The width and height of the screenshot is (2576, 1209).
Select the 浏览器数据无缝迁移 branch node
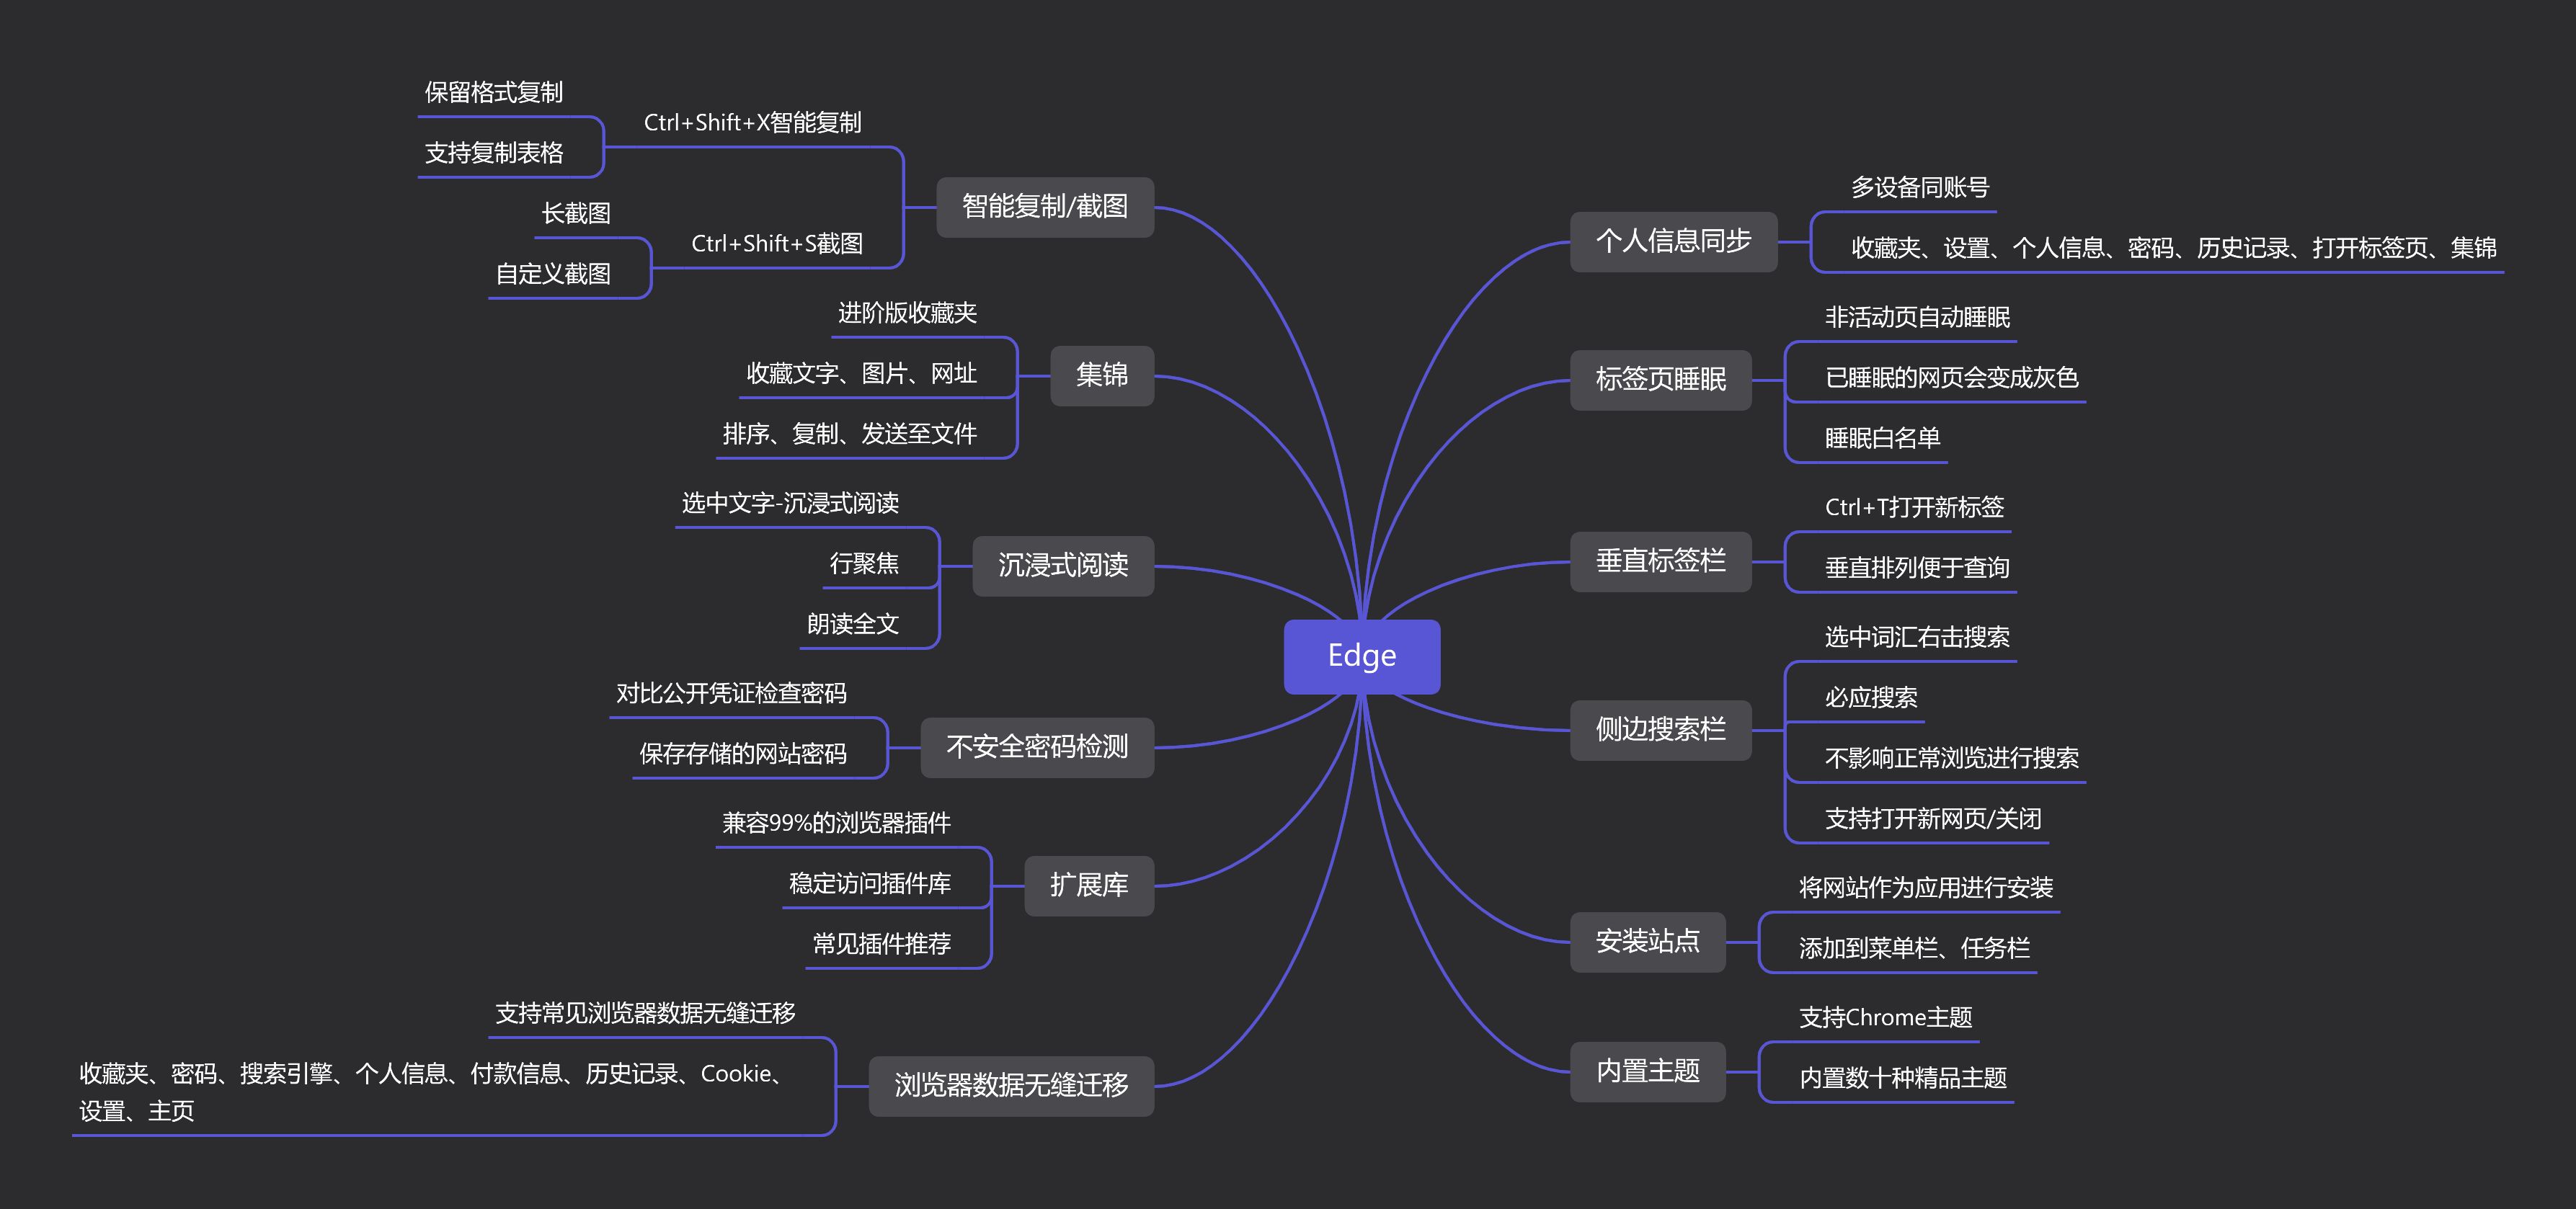(x=1010, y=1085)
